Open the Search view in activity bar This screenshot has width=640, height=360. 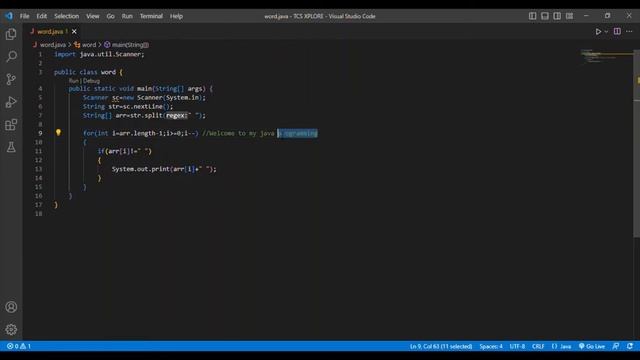tap(11, 56)
